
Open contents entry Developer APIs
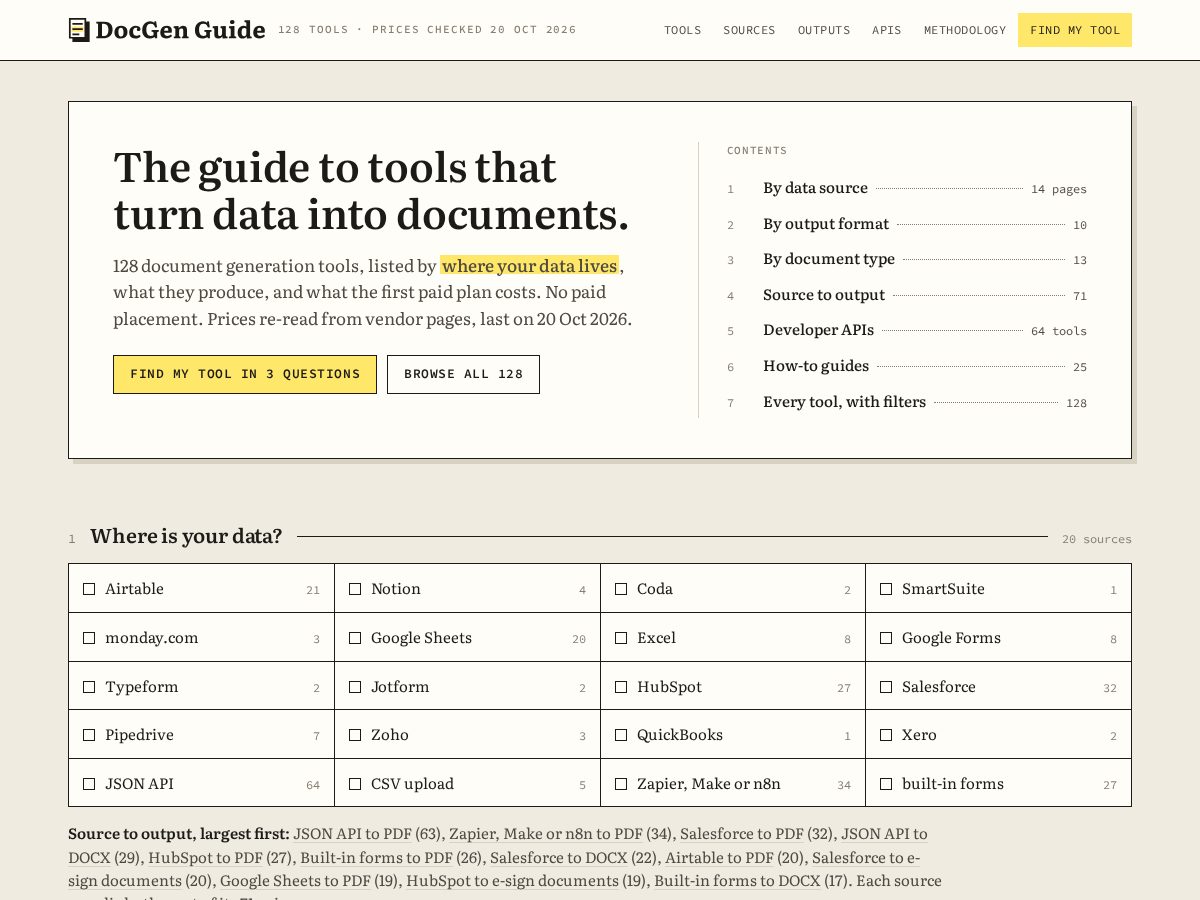click(x=907, y=330)
